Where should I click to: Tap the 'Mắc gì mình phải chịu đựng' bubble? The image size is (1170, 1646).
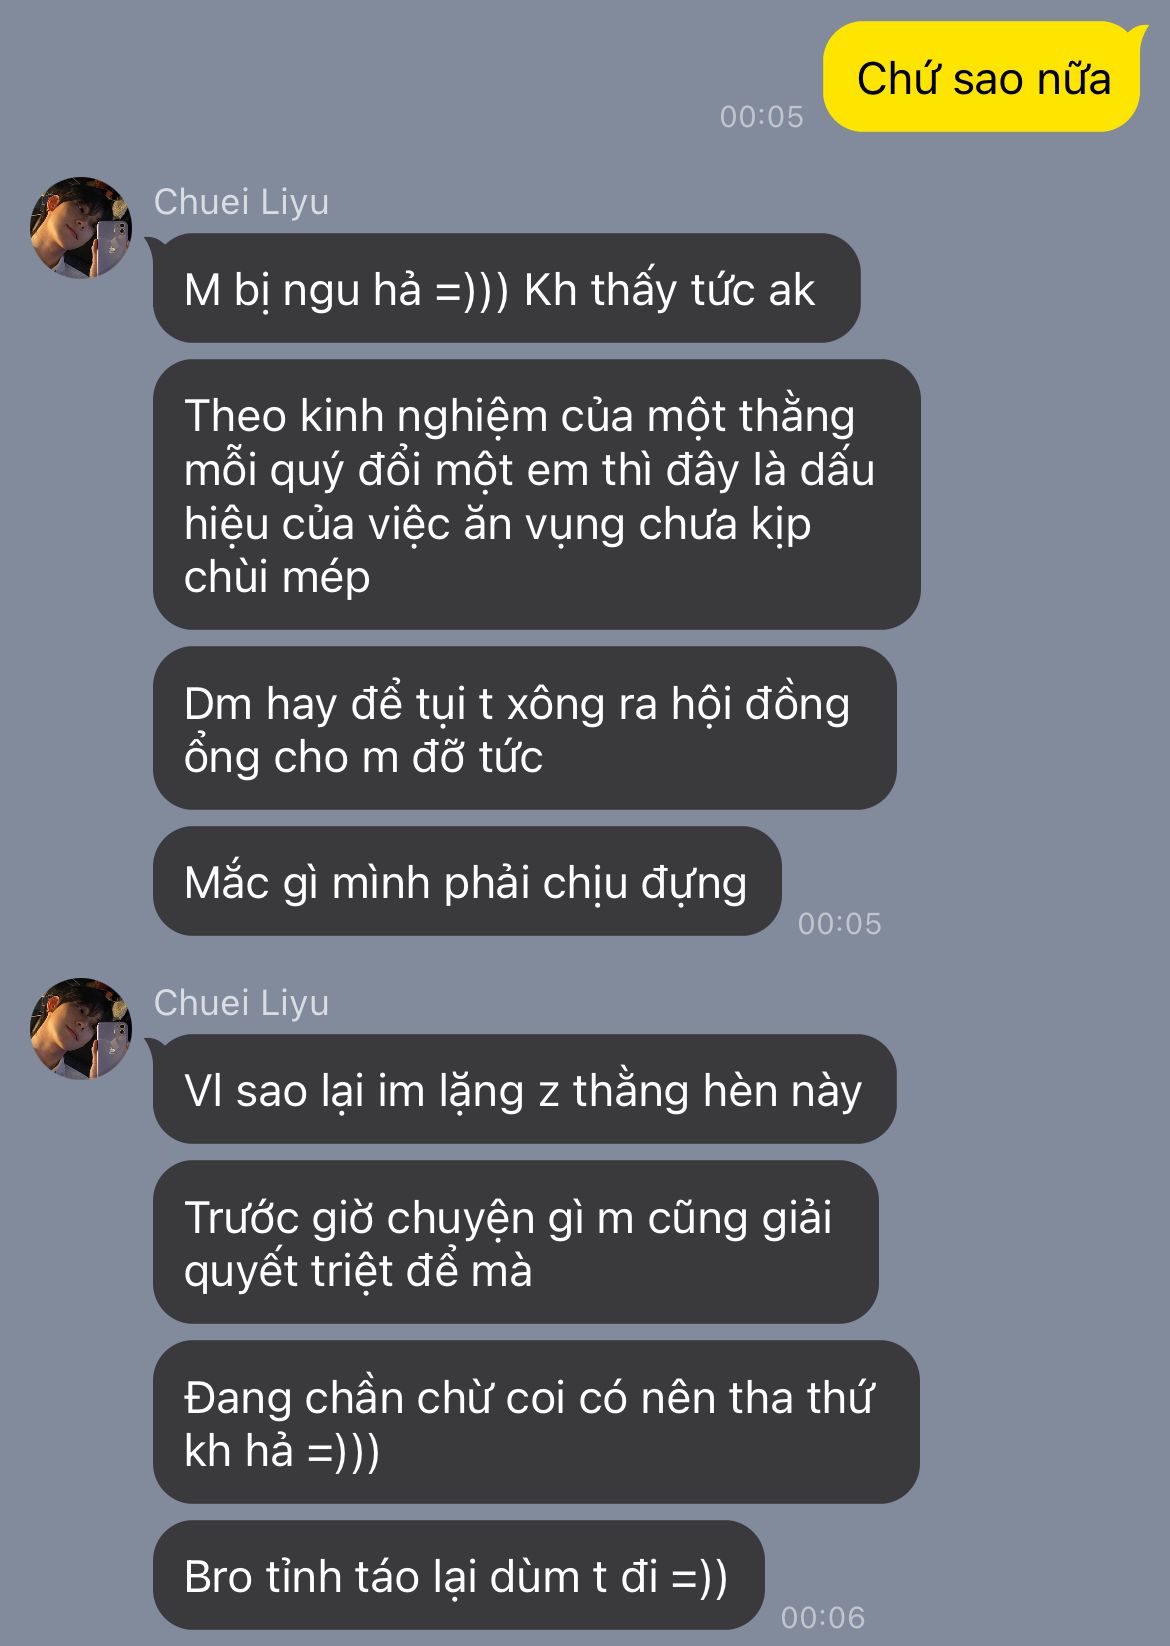(x=467, y=882)
